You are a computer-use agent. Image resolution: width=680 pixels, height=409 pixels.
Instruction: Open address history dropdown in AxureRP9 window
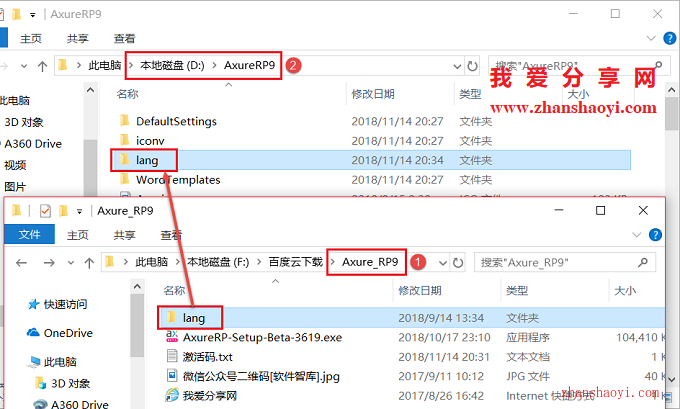pos(457,66)
